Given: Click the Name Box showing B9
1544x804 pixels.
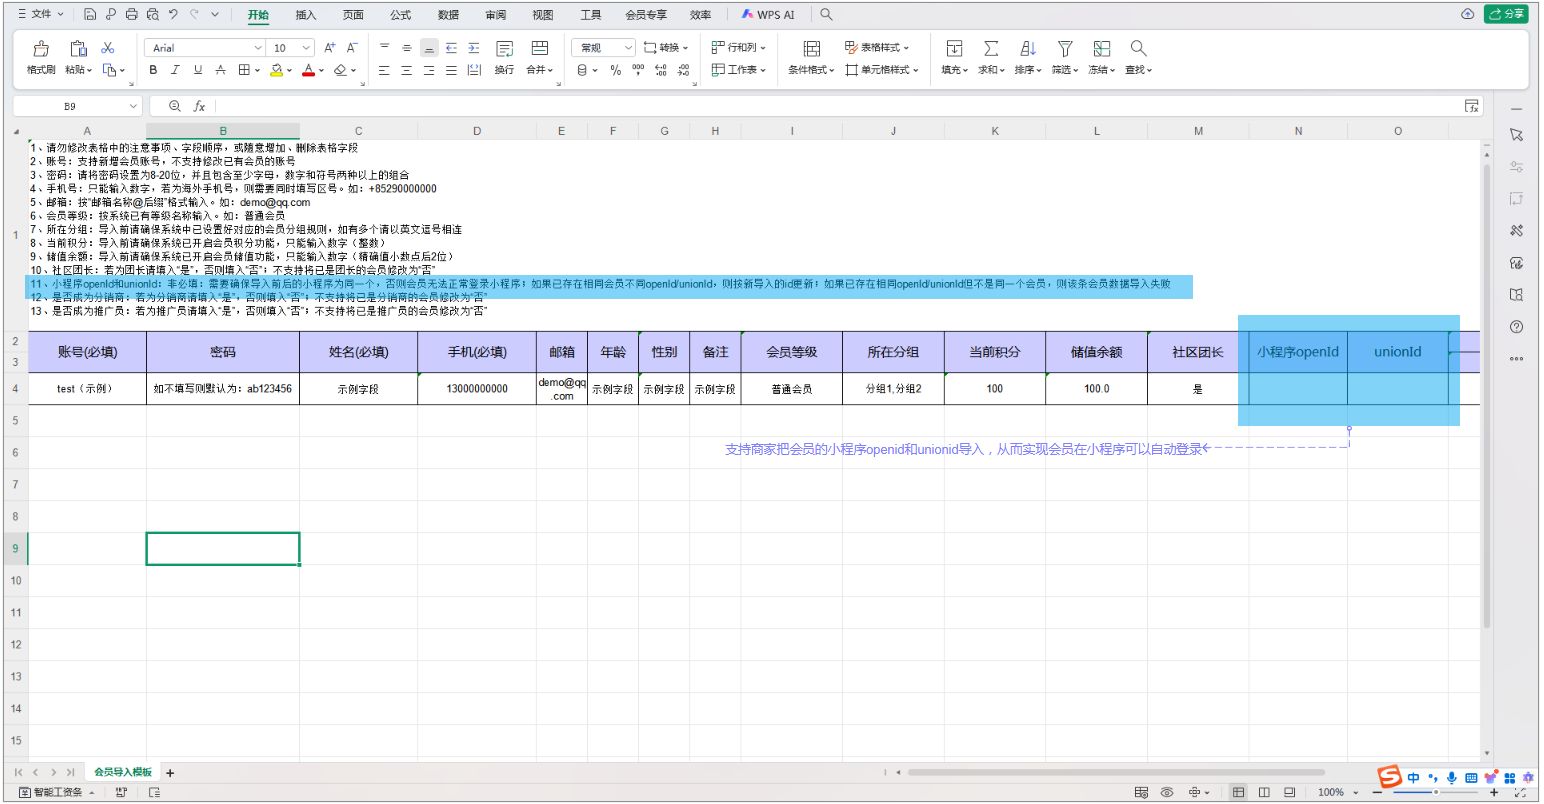Looking at the screenshot, I should tap(70, 106).
